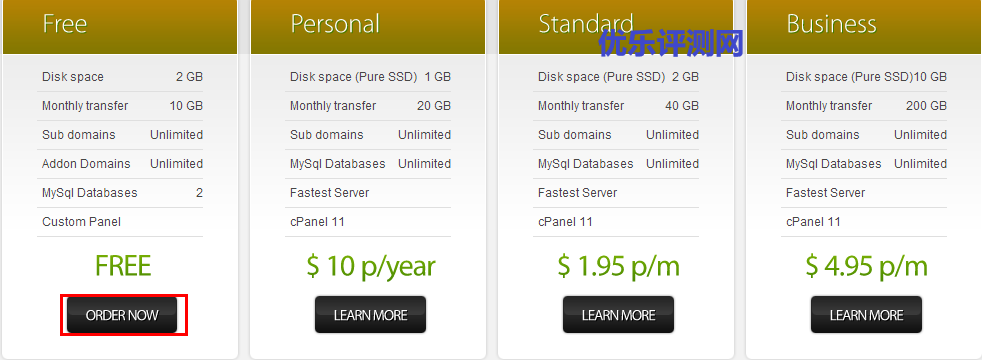
Task: Select the Business plan header
Action: pos(864,27)
